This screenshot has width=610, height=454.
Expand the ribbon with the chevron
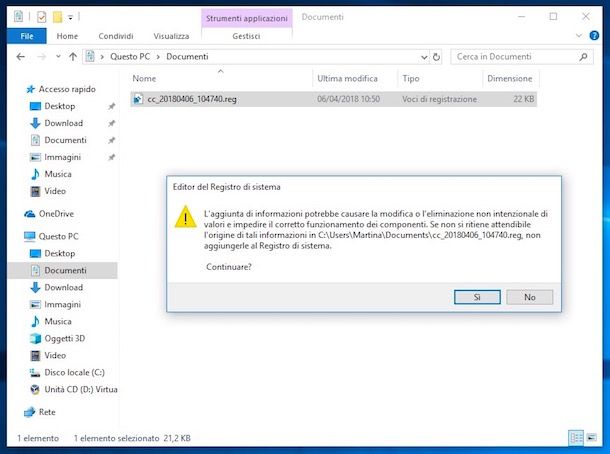578,36
